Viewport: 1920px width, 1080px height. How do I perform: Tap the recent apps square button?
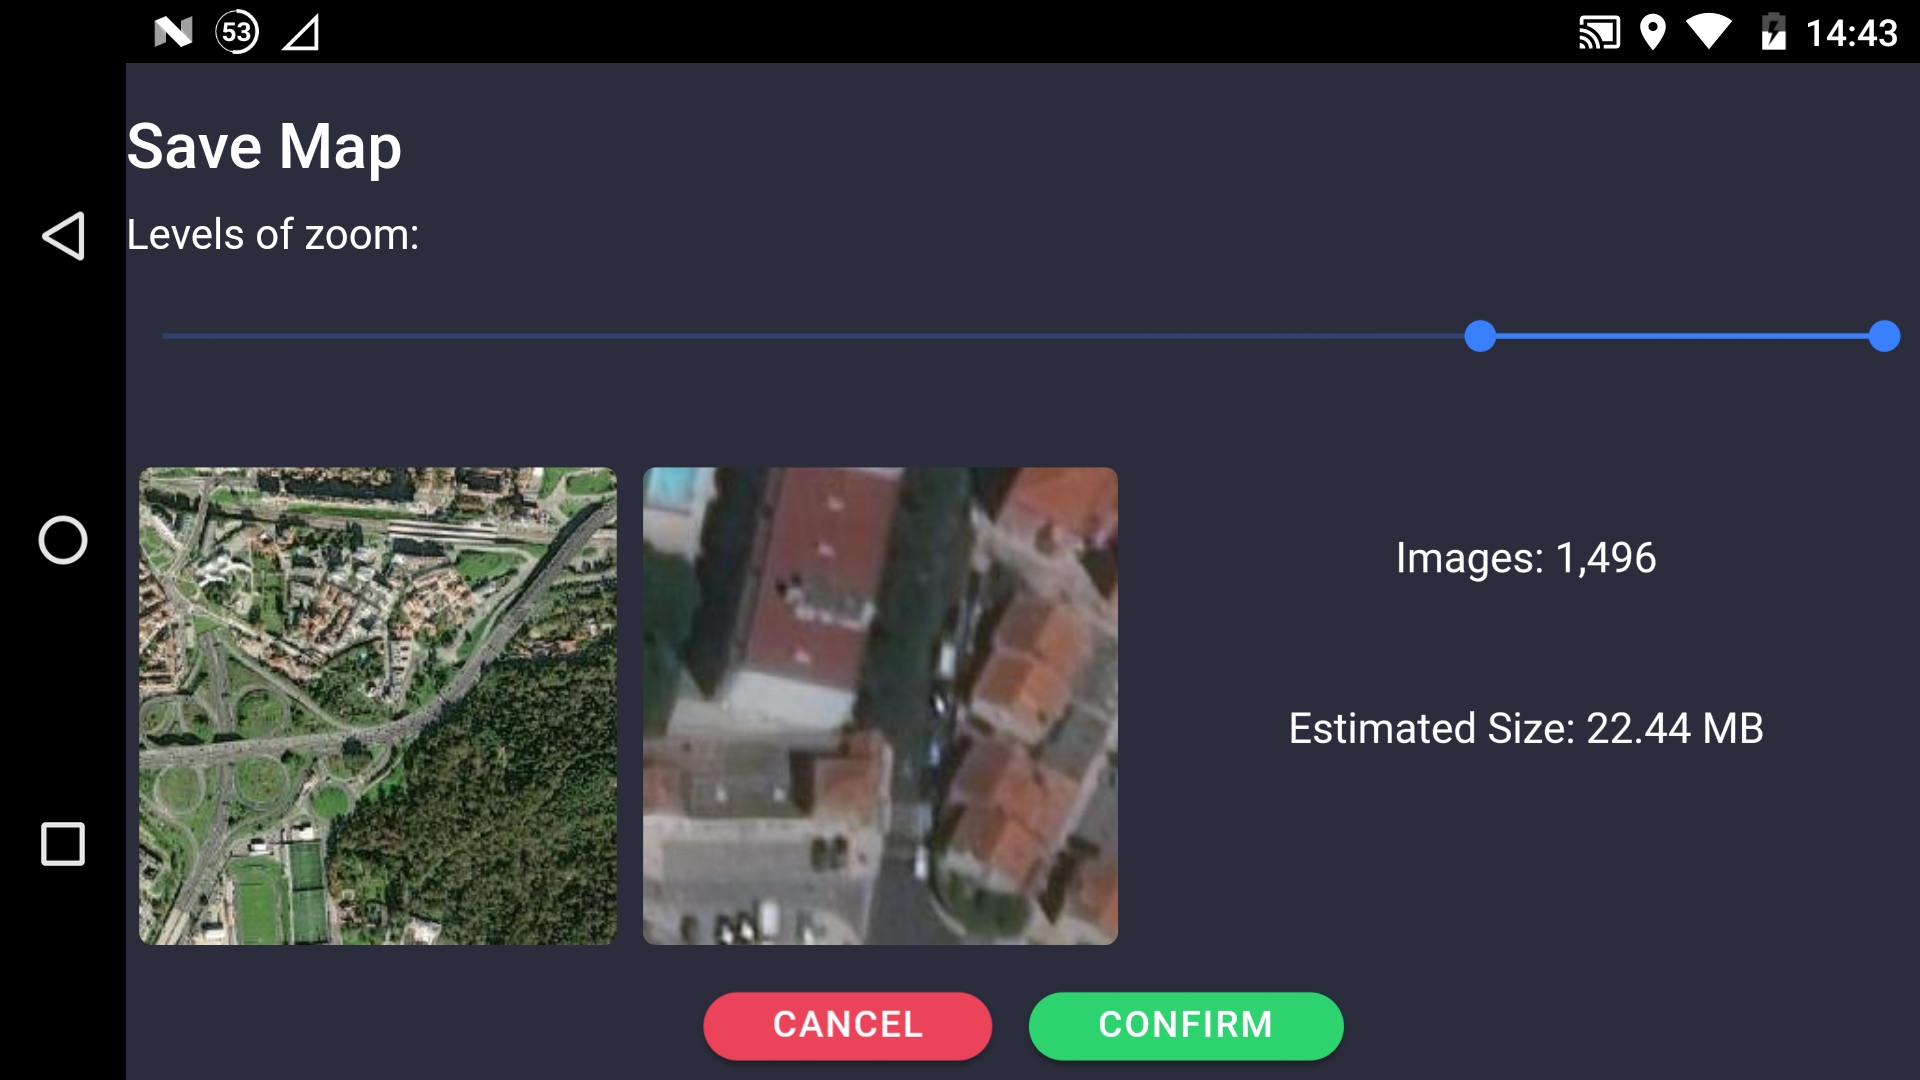(x=63, y=844)
